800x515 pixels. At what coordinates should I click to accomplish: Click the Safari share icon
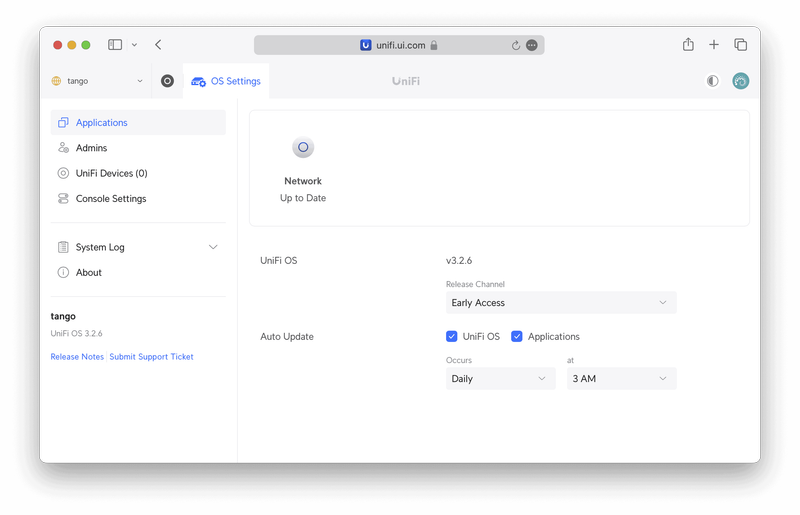click(688, 45)
